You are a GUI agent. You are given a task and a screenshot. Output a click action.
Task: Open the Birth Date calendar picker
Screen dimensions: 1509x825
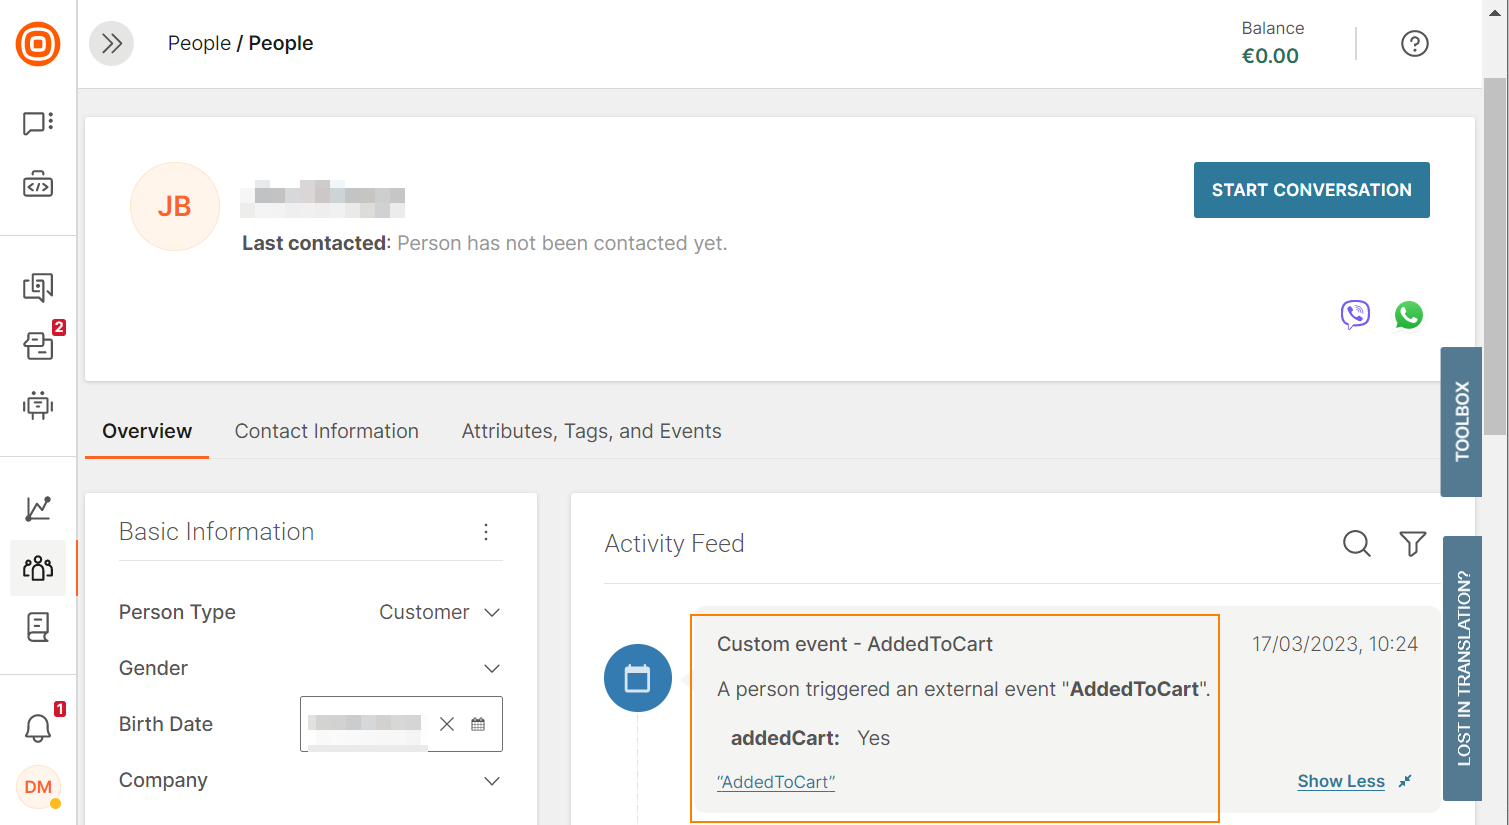pyautogui.click(x=478, y=724)
